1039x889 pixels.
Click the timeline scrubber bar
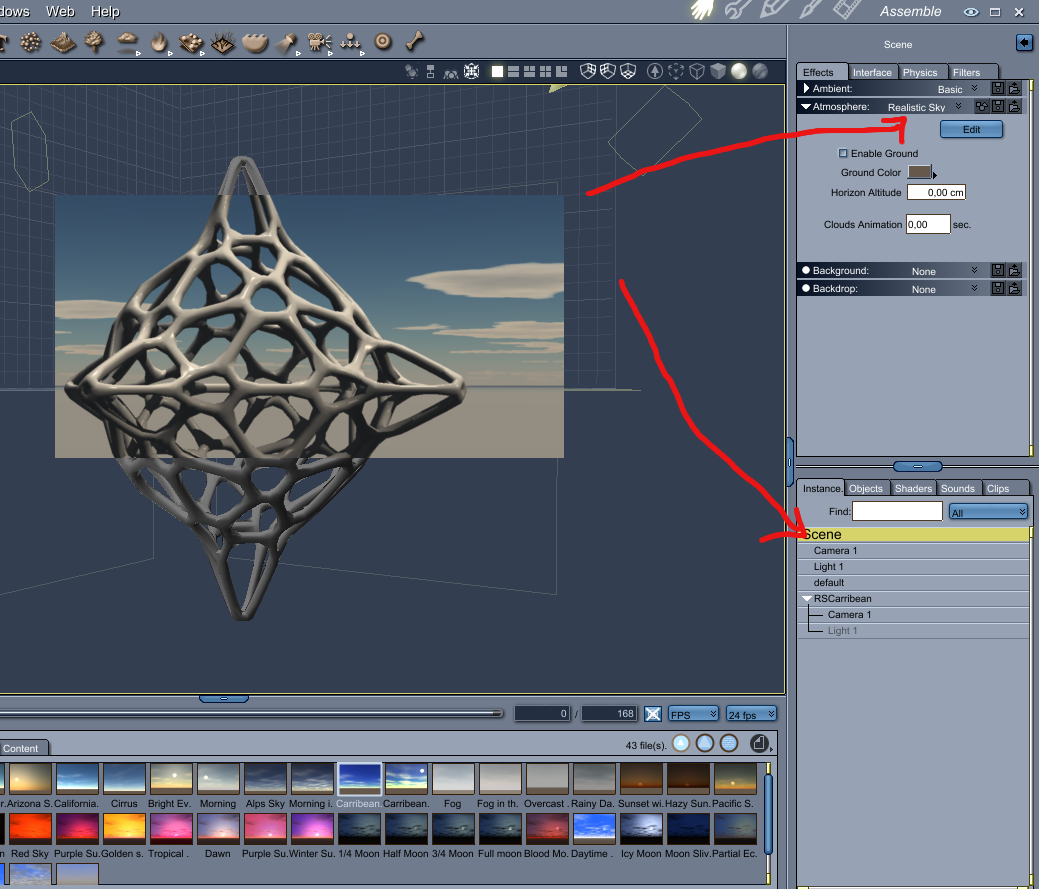point(250,713)
